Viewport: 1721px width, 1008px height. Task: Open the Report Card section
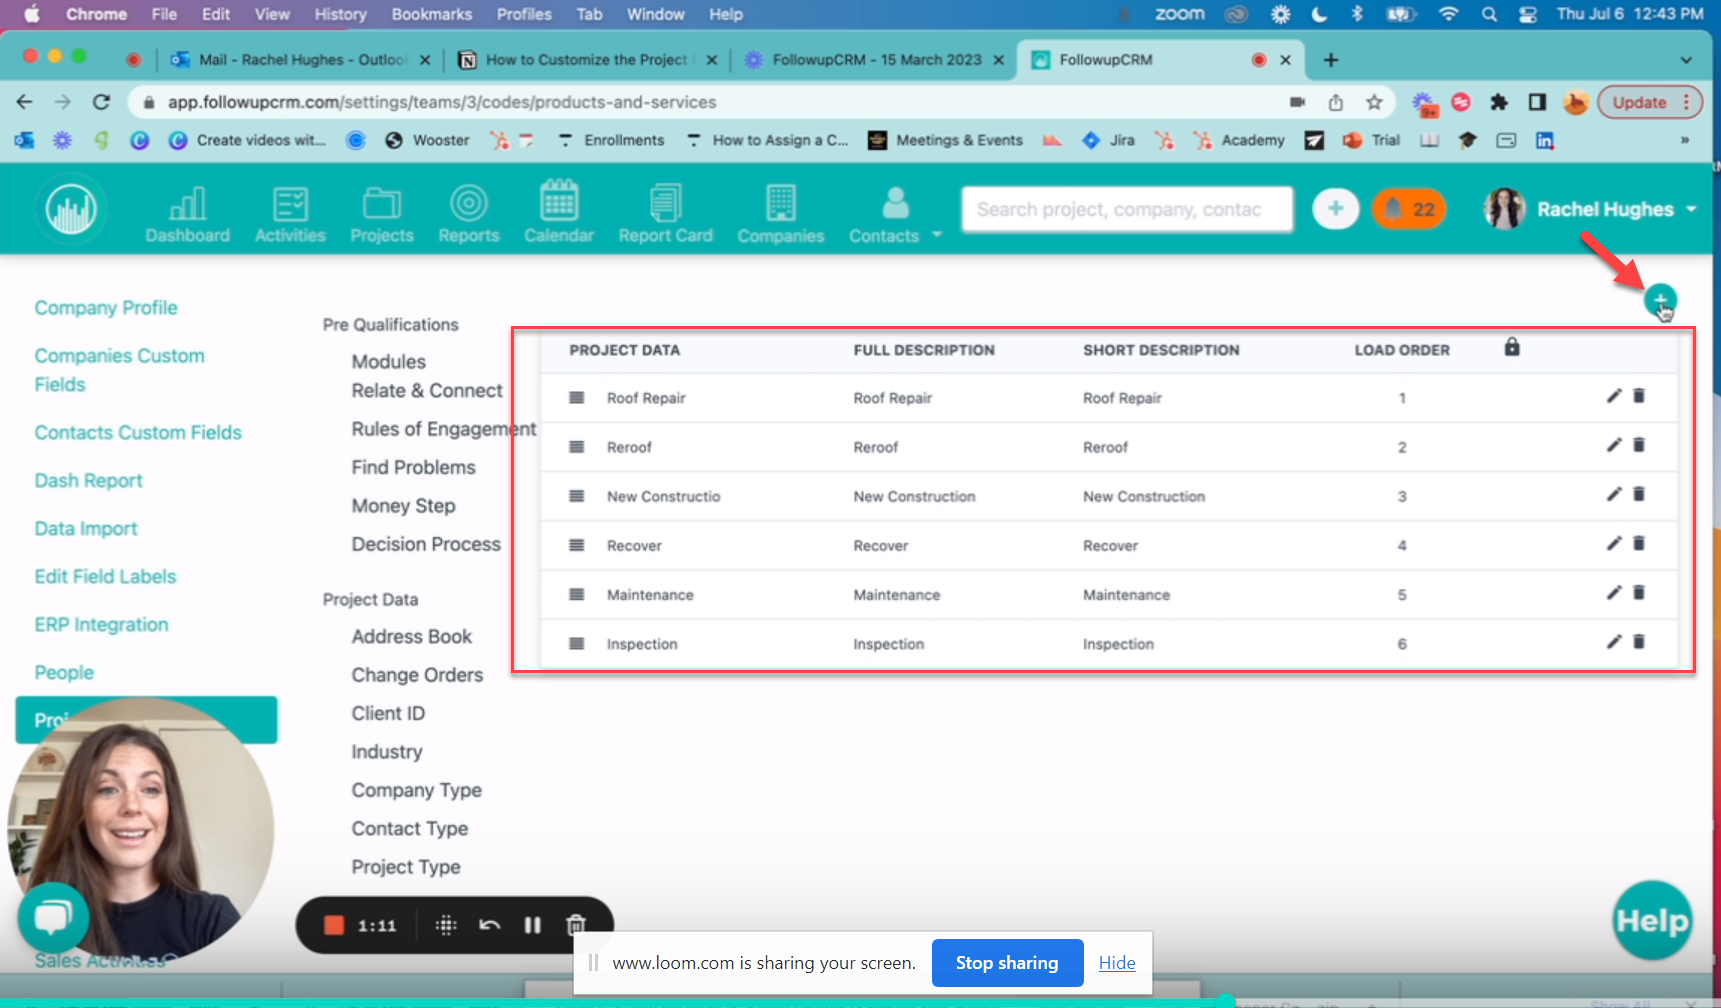665,211
